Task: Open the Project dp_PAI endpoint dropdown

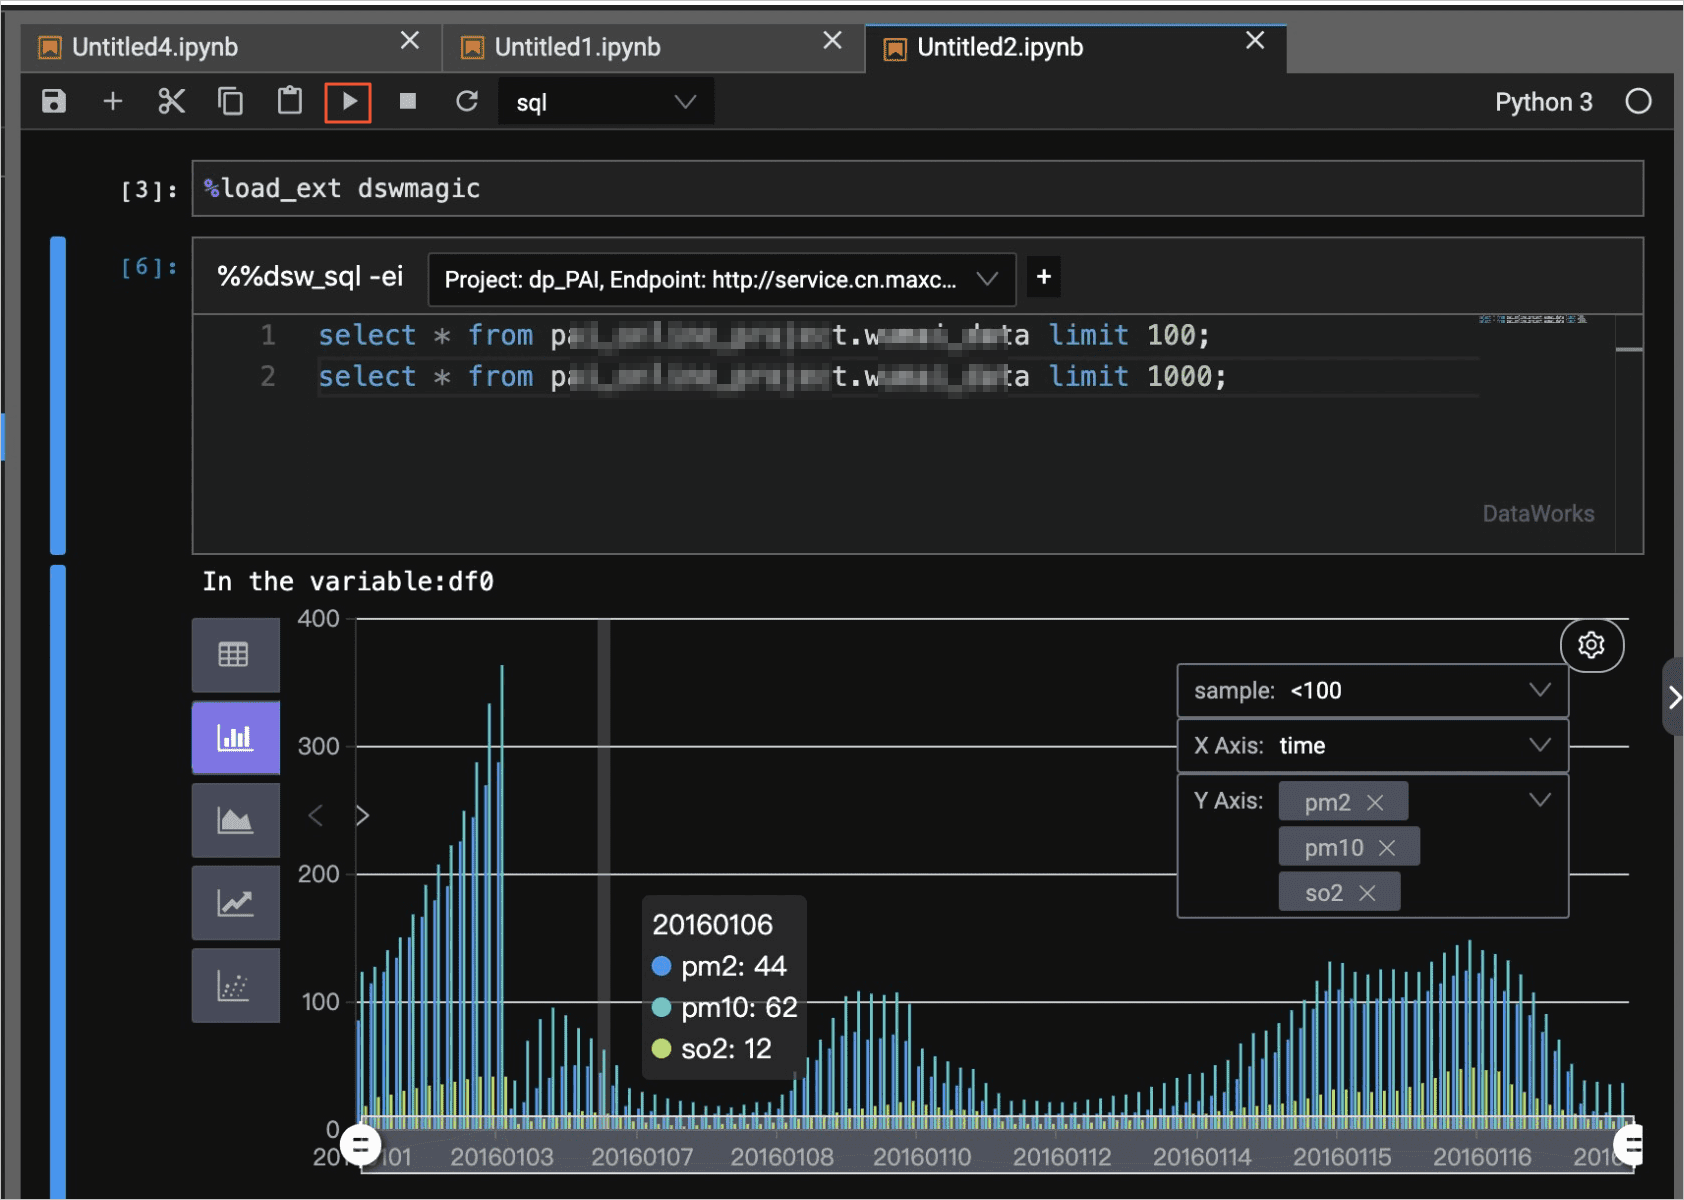Action: 722,279
